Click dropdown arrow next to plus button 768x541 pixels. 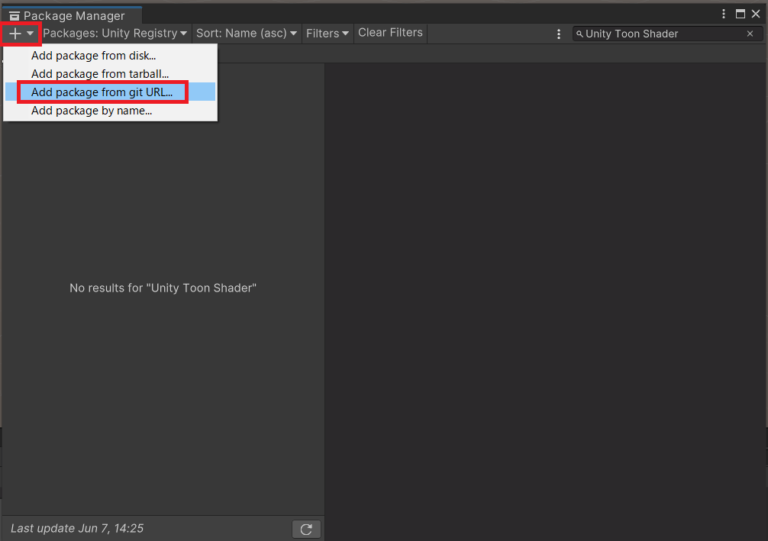(x=30, y=33)
